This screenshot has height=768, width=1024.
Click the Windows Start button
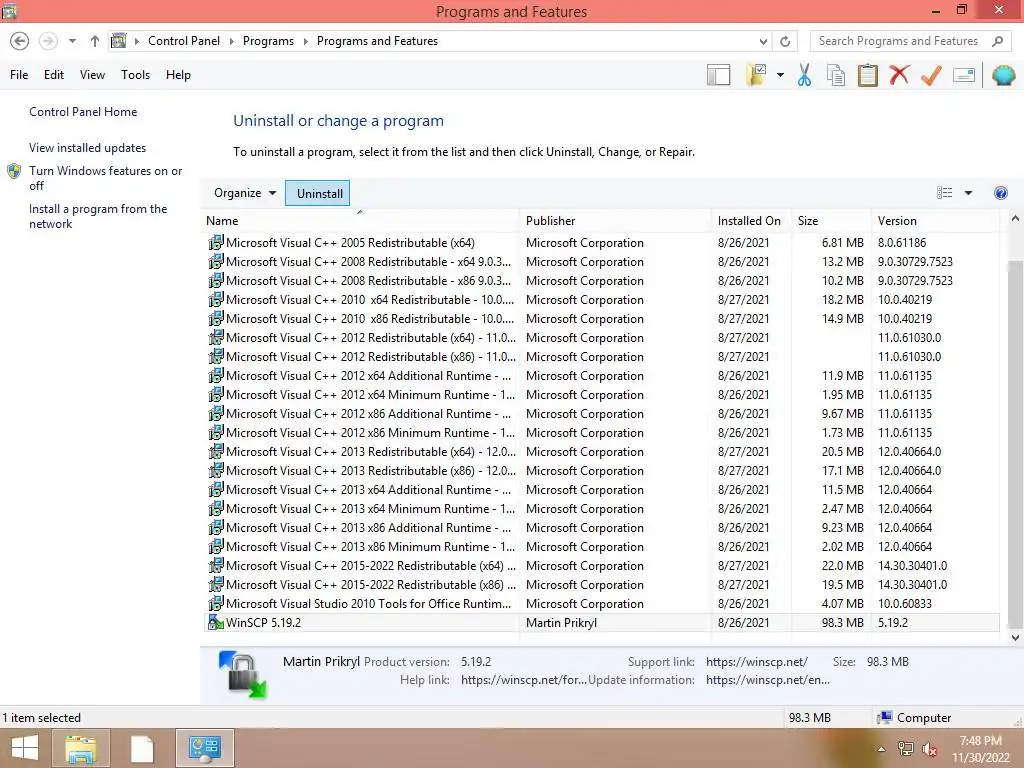coord(24,748)
